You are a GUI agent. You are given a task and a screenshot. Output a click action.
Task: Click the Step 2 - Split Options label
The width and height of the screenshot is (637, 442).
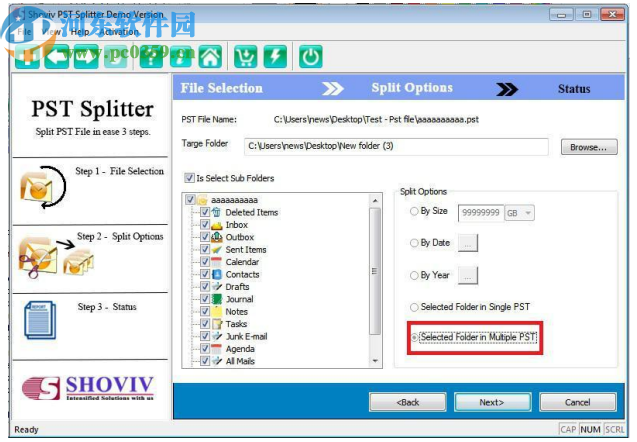point(120,236)
